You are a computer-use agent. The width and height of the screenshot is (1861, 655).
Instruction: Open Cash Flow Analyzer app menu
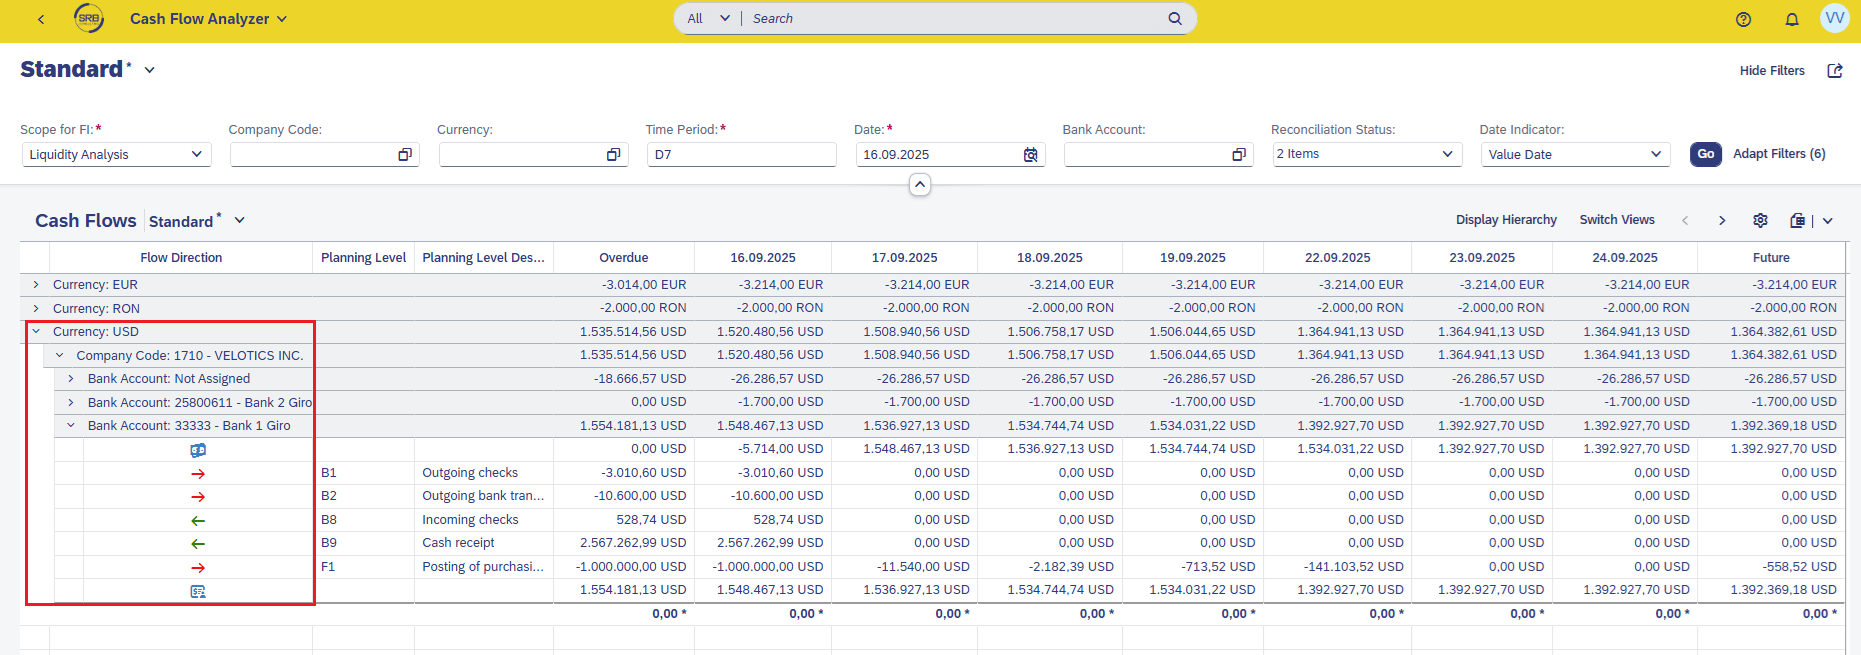pyautogui.click(x=208, y=19)
